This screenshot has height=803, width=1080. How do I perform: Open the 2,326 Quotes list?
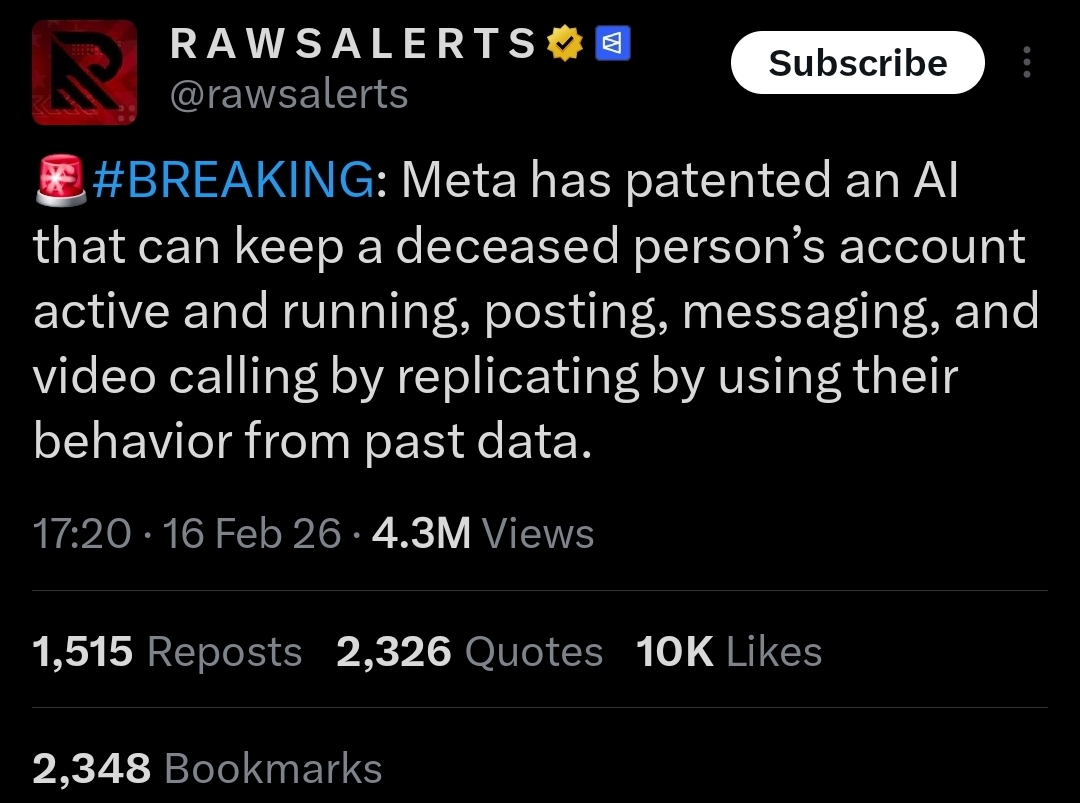click(470, 652)
